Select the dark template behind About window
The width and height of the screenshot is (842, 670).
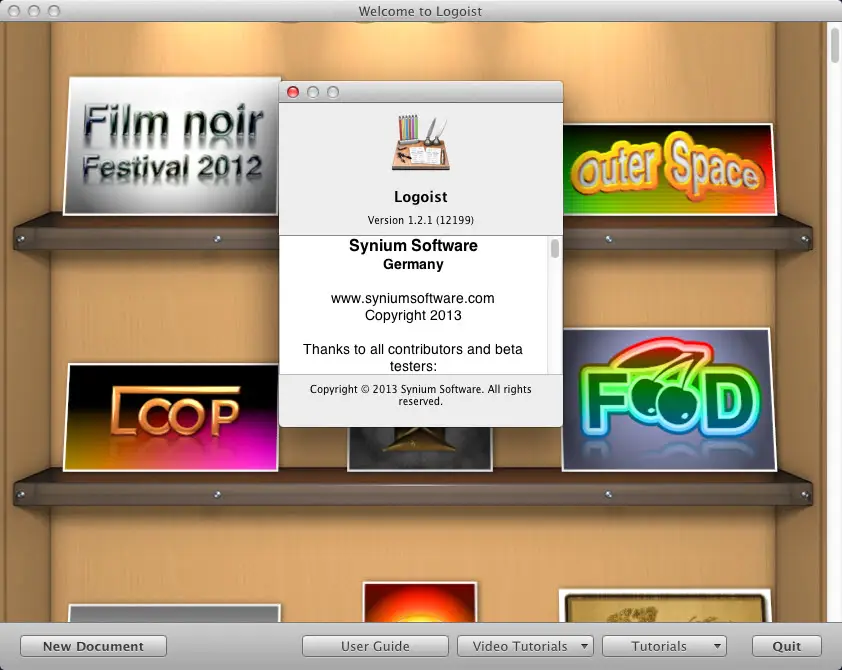coord(420,449)
